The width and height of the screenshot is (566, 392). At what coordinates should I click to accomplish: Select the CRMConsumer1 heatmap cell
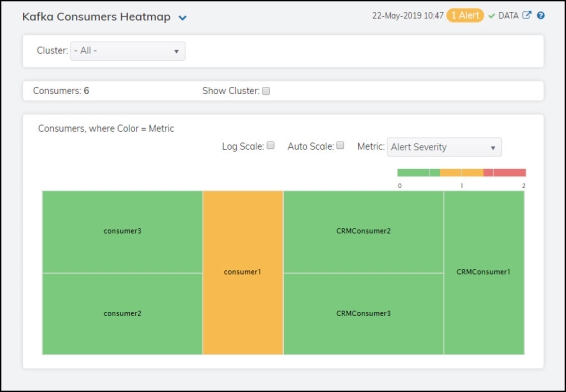click(x=484, y=273)
